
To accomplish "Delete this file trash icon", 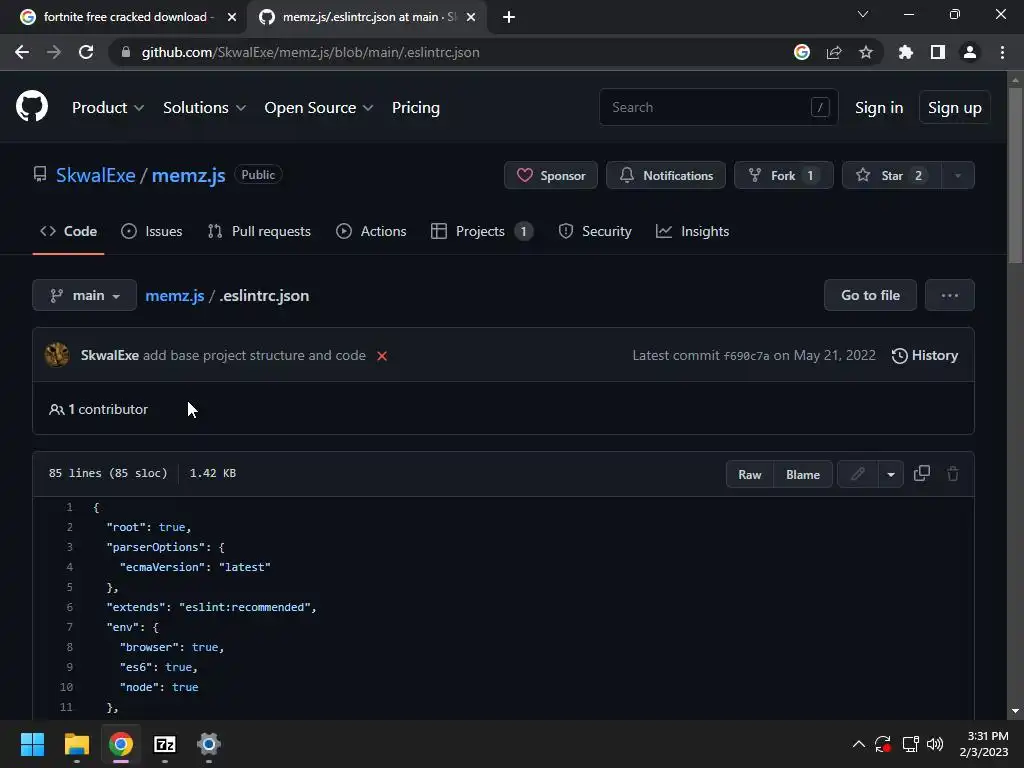I will point(953,474).
